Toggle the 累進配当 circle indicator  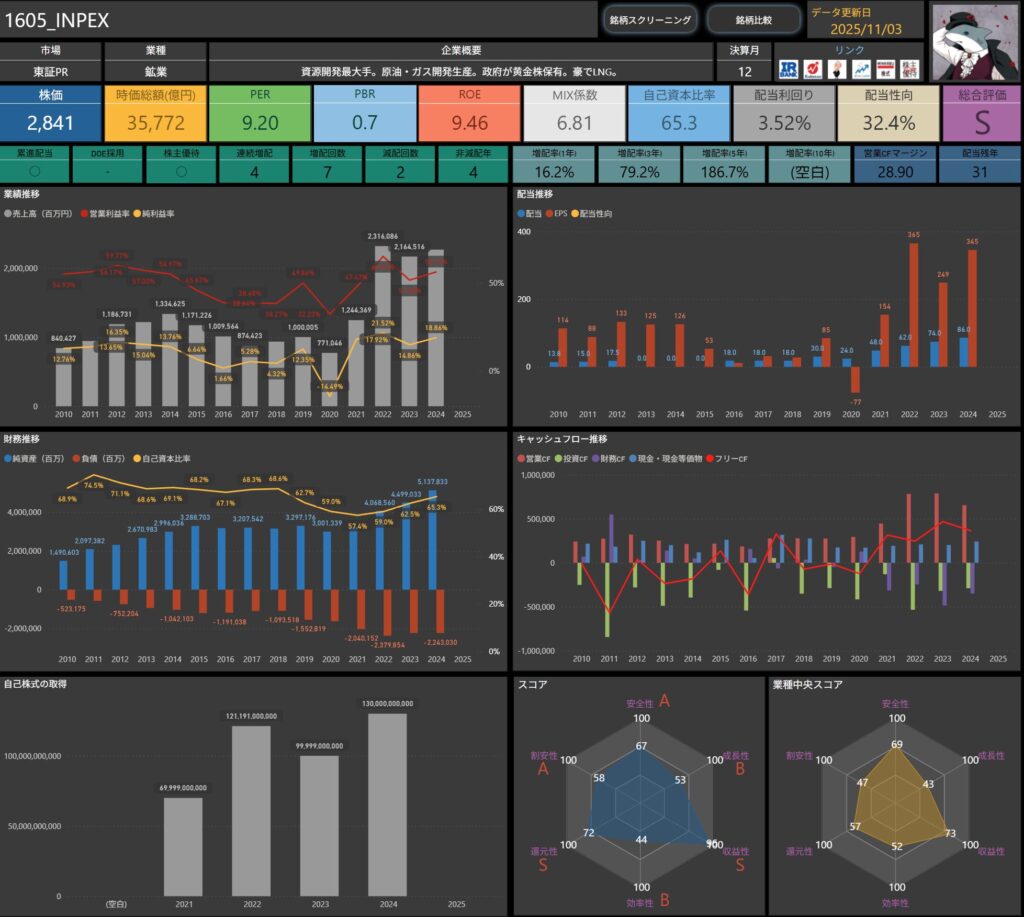pyautogui.click(x=35, y=171)
